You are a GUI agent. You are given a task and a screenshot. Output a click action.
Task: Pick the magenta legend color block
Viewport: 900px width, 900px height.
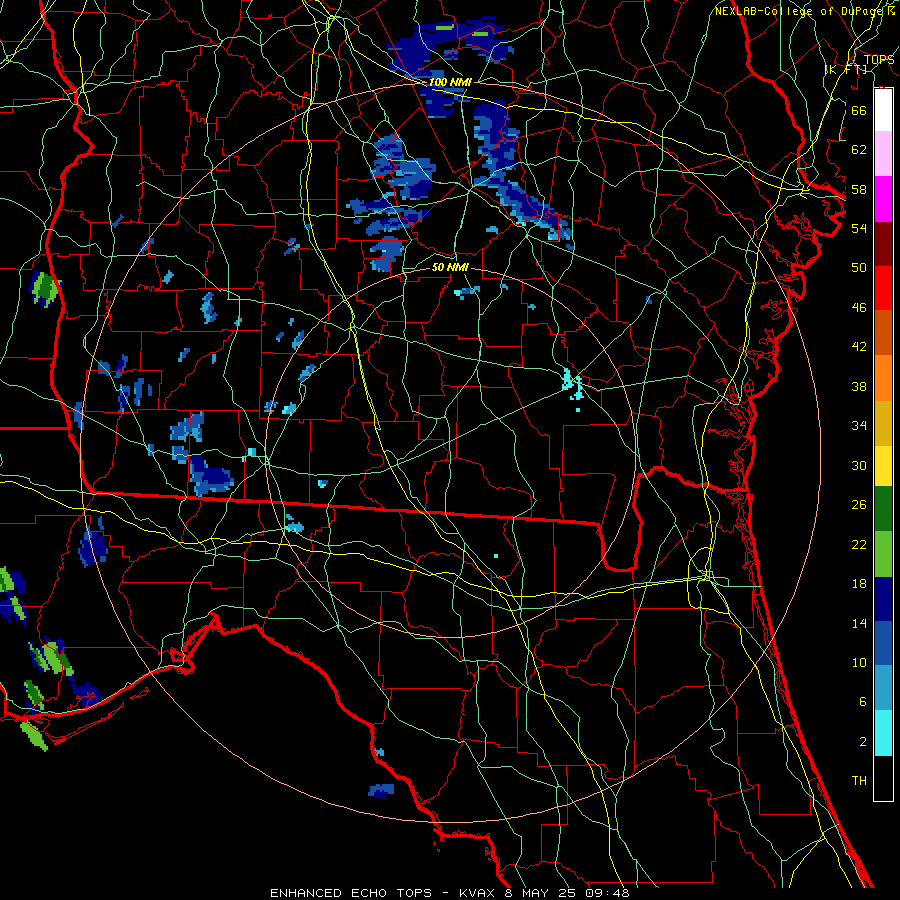pyautogui.click(x=883, y=199)
